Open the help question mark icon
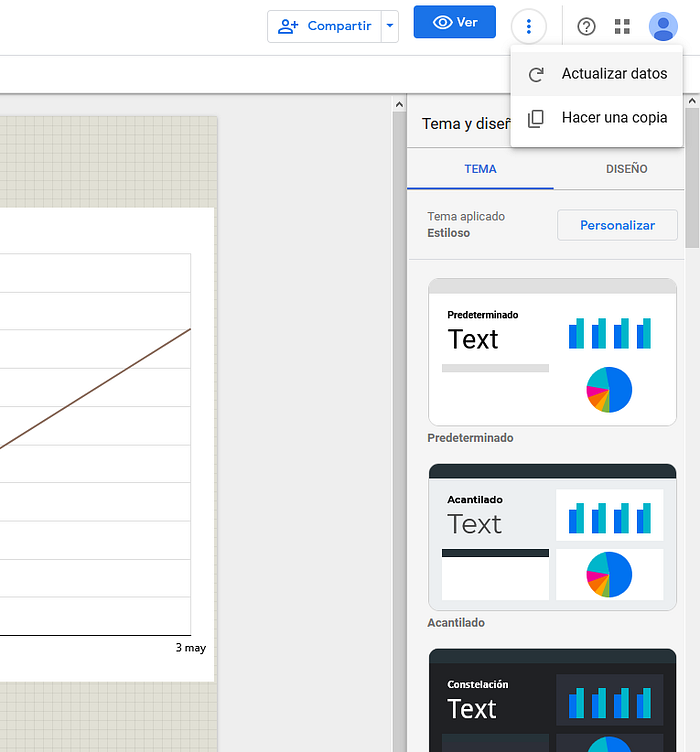The image size is (700, 752). tap(586, 26)
